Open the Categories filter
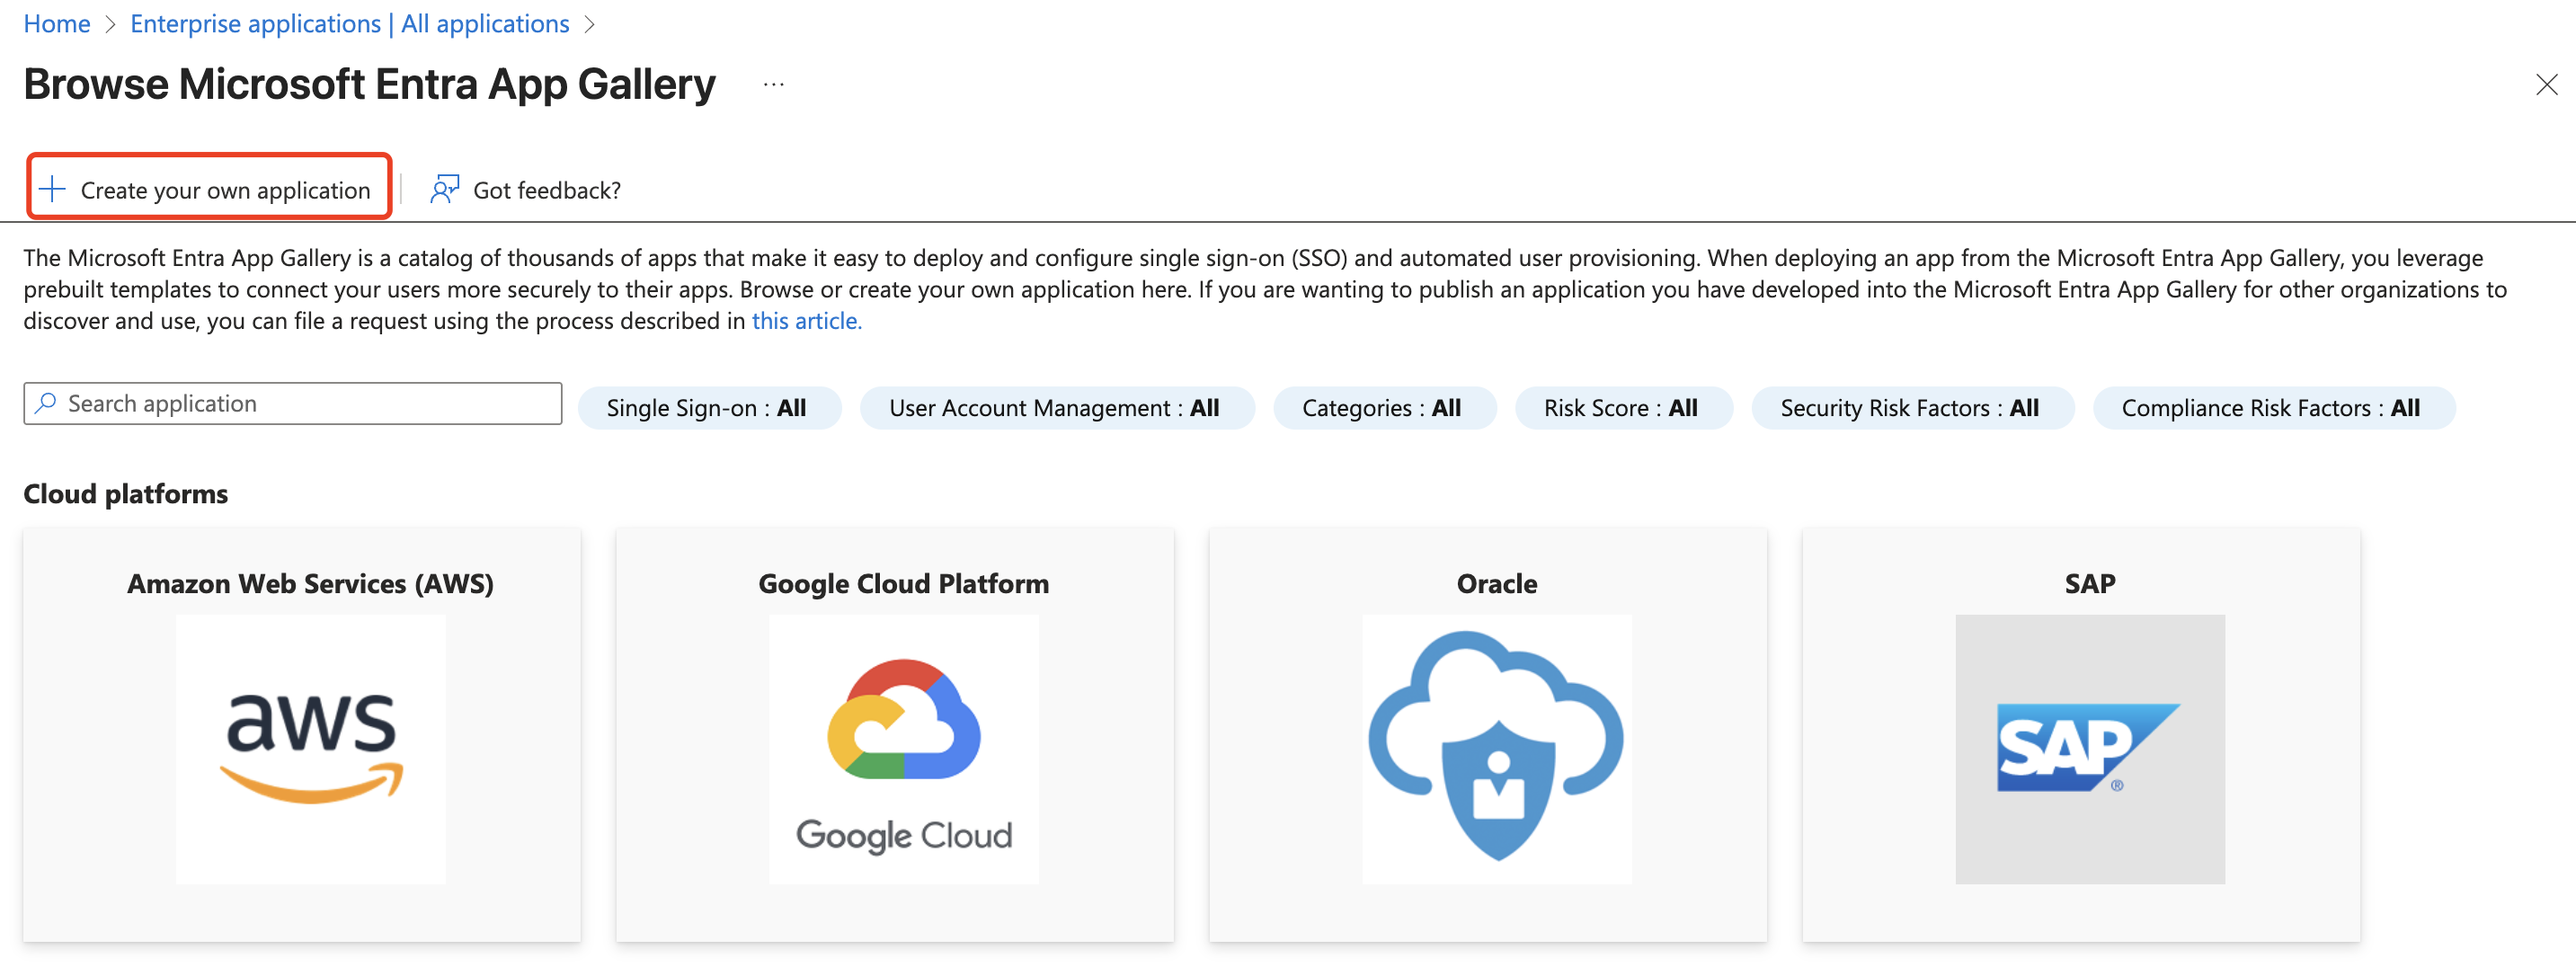This screenshot has height=976, width=2576. pos(1383,408)
